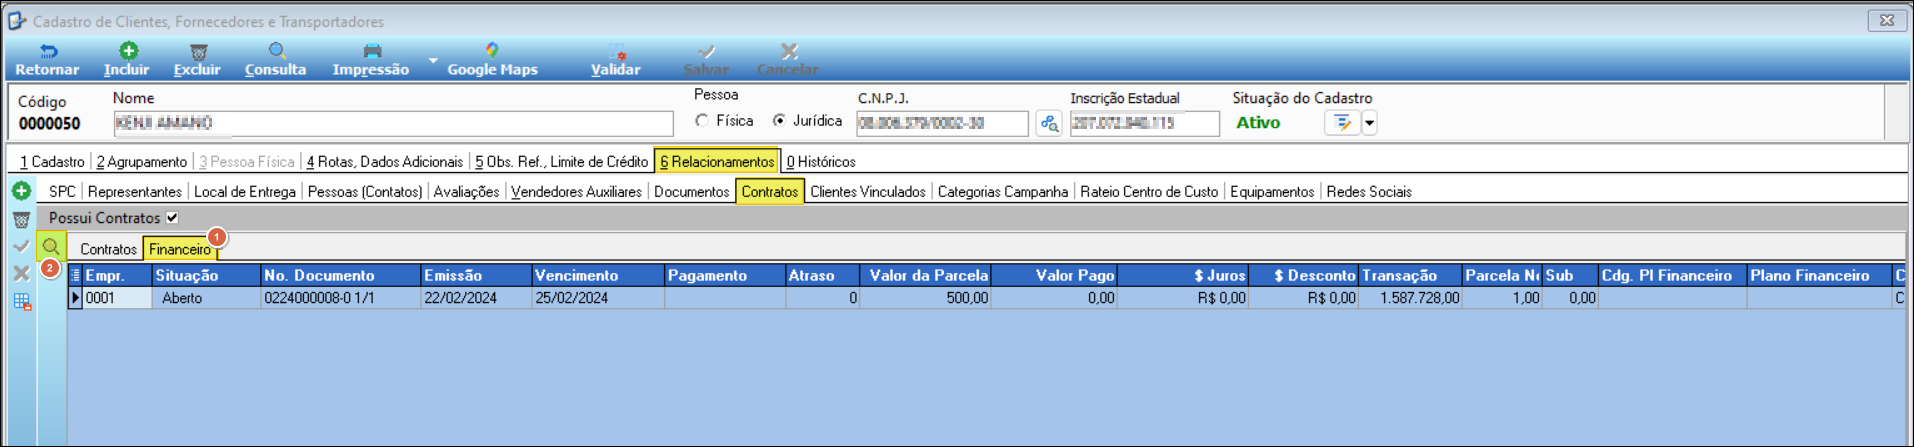Switch to 2 Agrupamento tab
Image resolution: width=1914 pixels, height=447 pixels.
click(141, 161)
